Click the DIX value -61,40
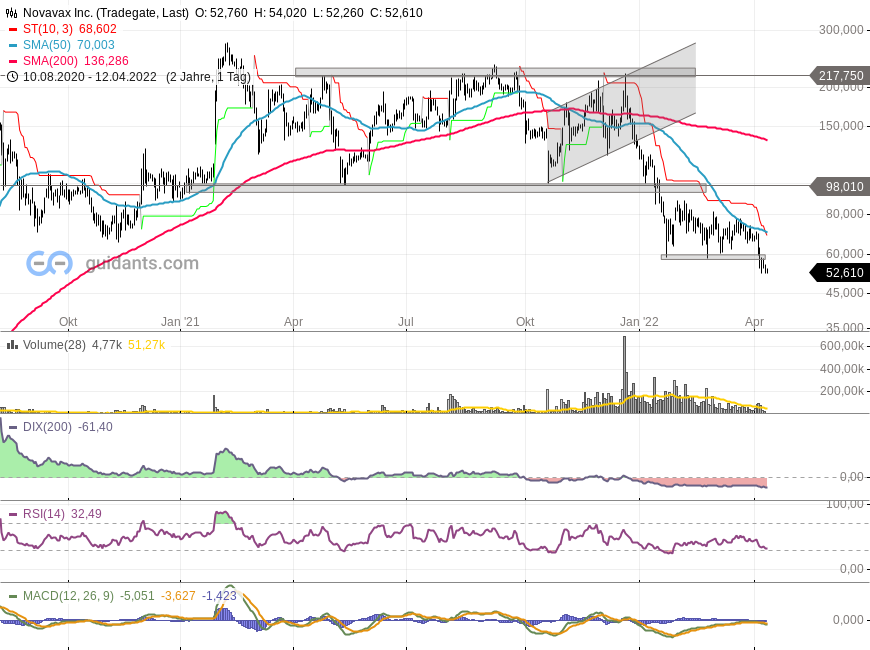The height and width of the screenshot is (650, 870). coord(95,427)
